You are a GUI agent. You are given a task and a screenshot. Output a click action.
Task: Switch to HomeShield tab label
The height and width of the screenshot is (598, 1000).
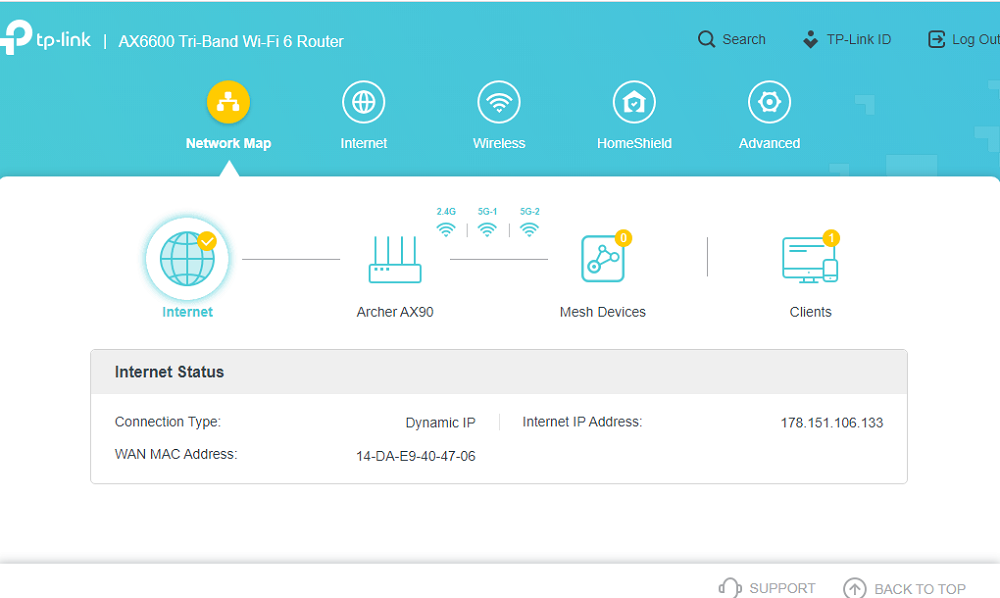click(634, 143)
